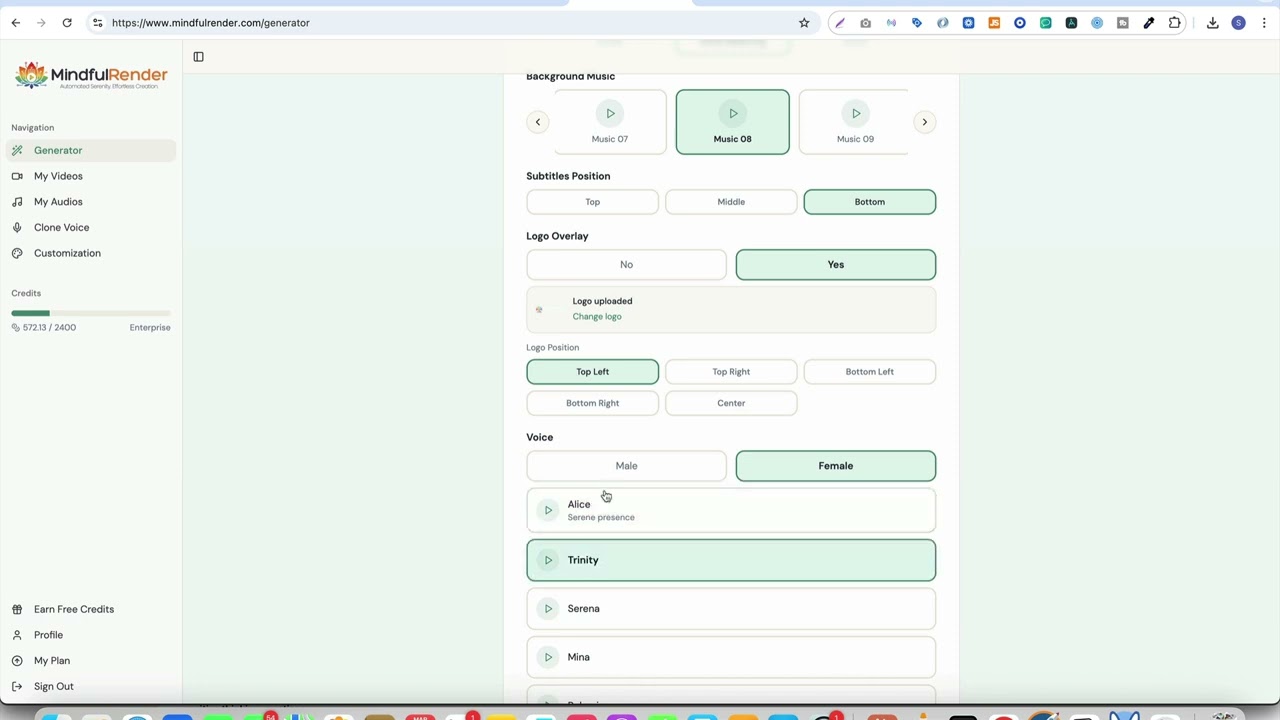1280x720 pixels.
Task: Place logo at Top Right
Action: click(x=731, y=372)
